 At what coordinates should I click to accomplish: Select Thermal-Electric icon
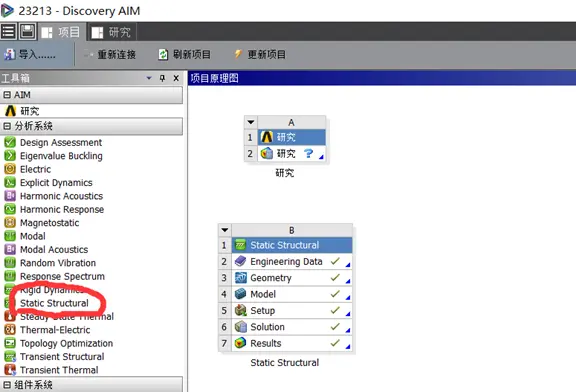[x=10, y=330]
